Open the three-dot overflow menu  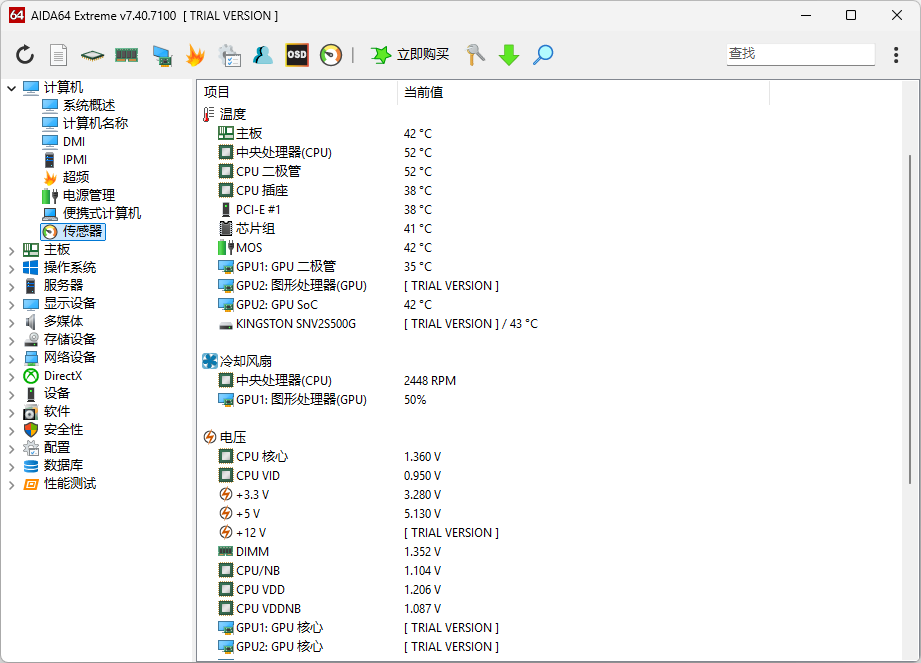coord(896,55)
